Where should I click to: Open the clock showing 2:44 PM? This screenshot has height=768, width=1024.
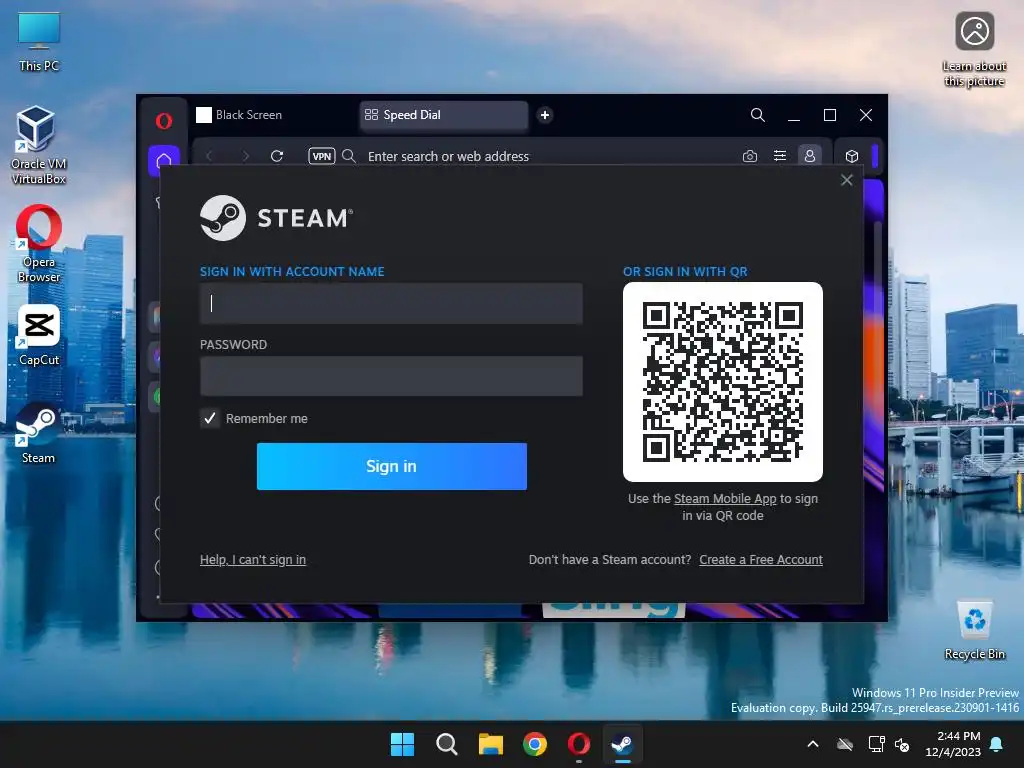[x=953, y=744]
